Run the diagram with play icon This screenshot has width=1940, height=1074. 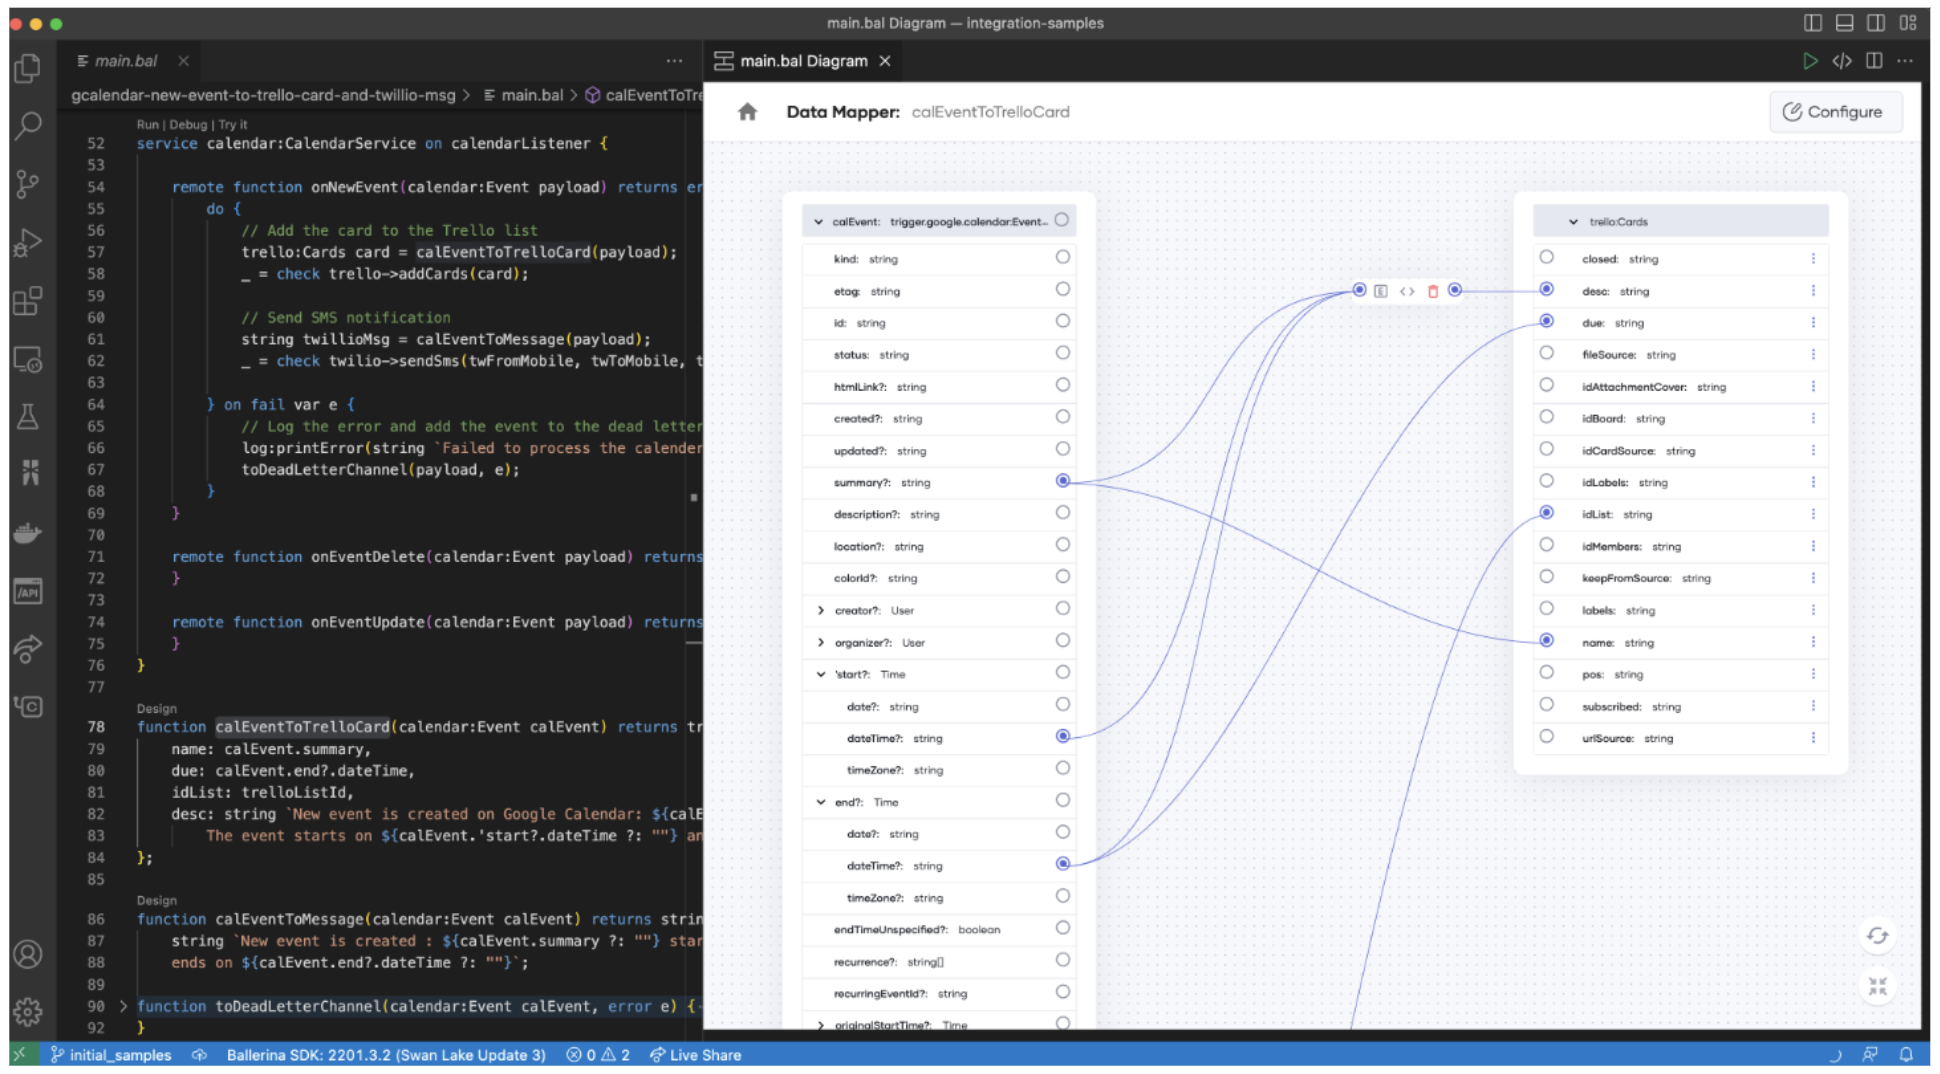click(1809, 61)
